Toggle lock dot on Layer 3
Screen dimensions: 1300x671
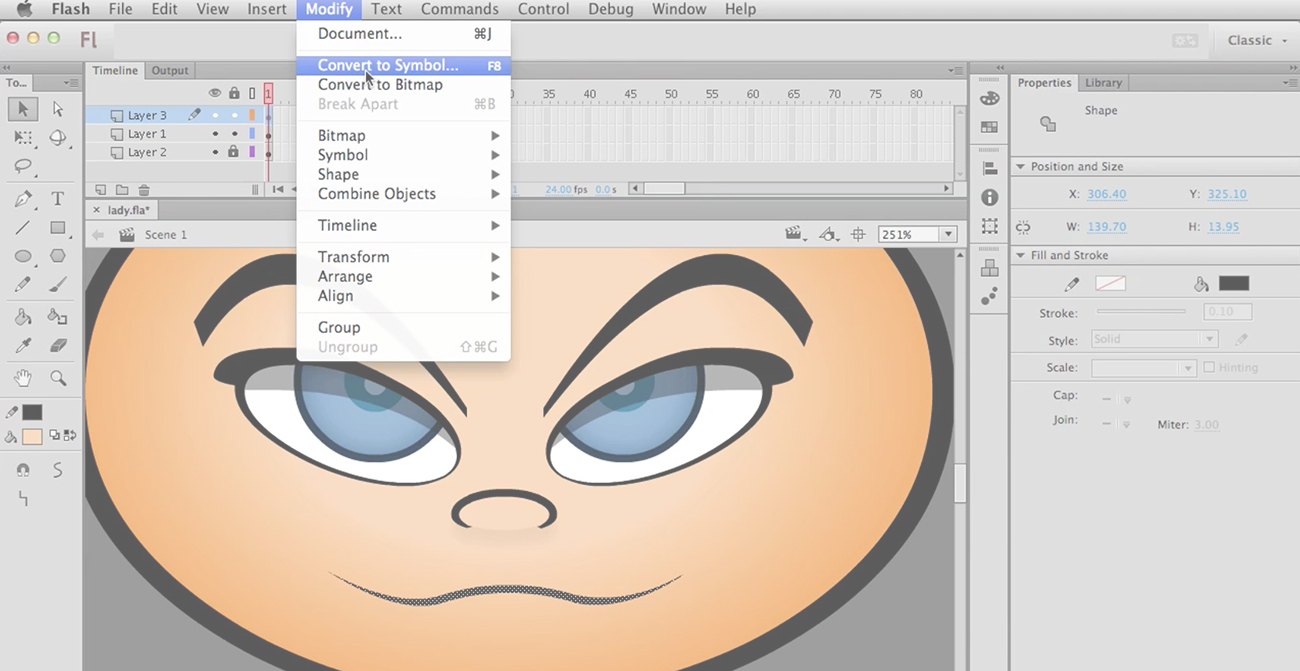tap(234, 115)
